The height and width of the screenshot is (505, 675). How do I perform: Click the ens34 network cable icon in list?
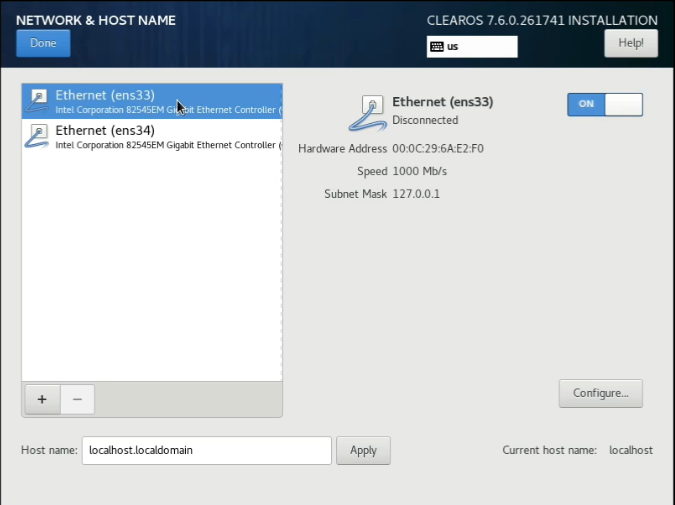pos(37,136)
